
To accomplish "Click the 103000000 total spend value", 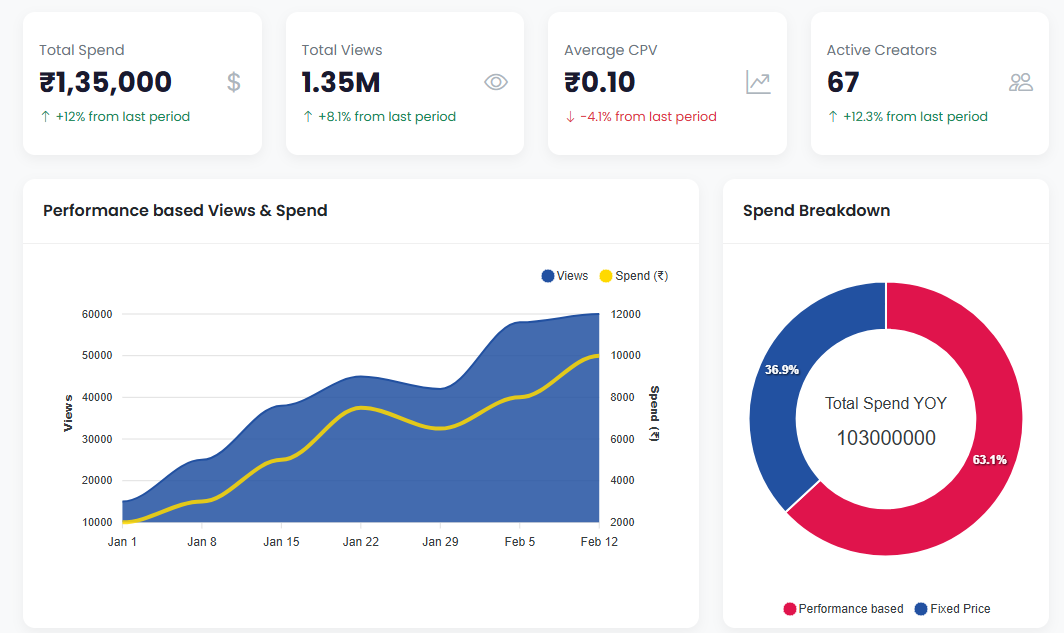I will [886, 436].
